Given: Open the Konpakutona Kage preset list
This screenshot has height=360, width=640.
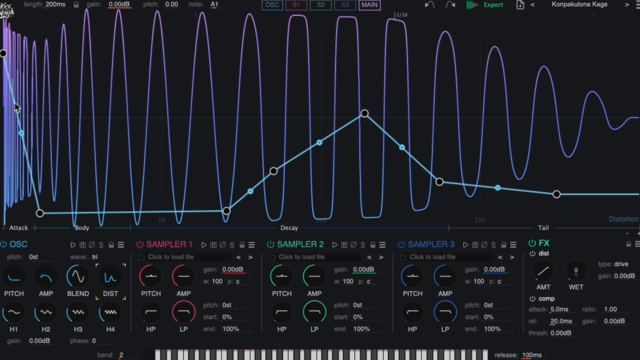Looking at the screenshot, I should pos(579,4).
